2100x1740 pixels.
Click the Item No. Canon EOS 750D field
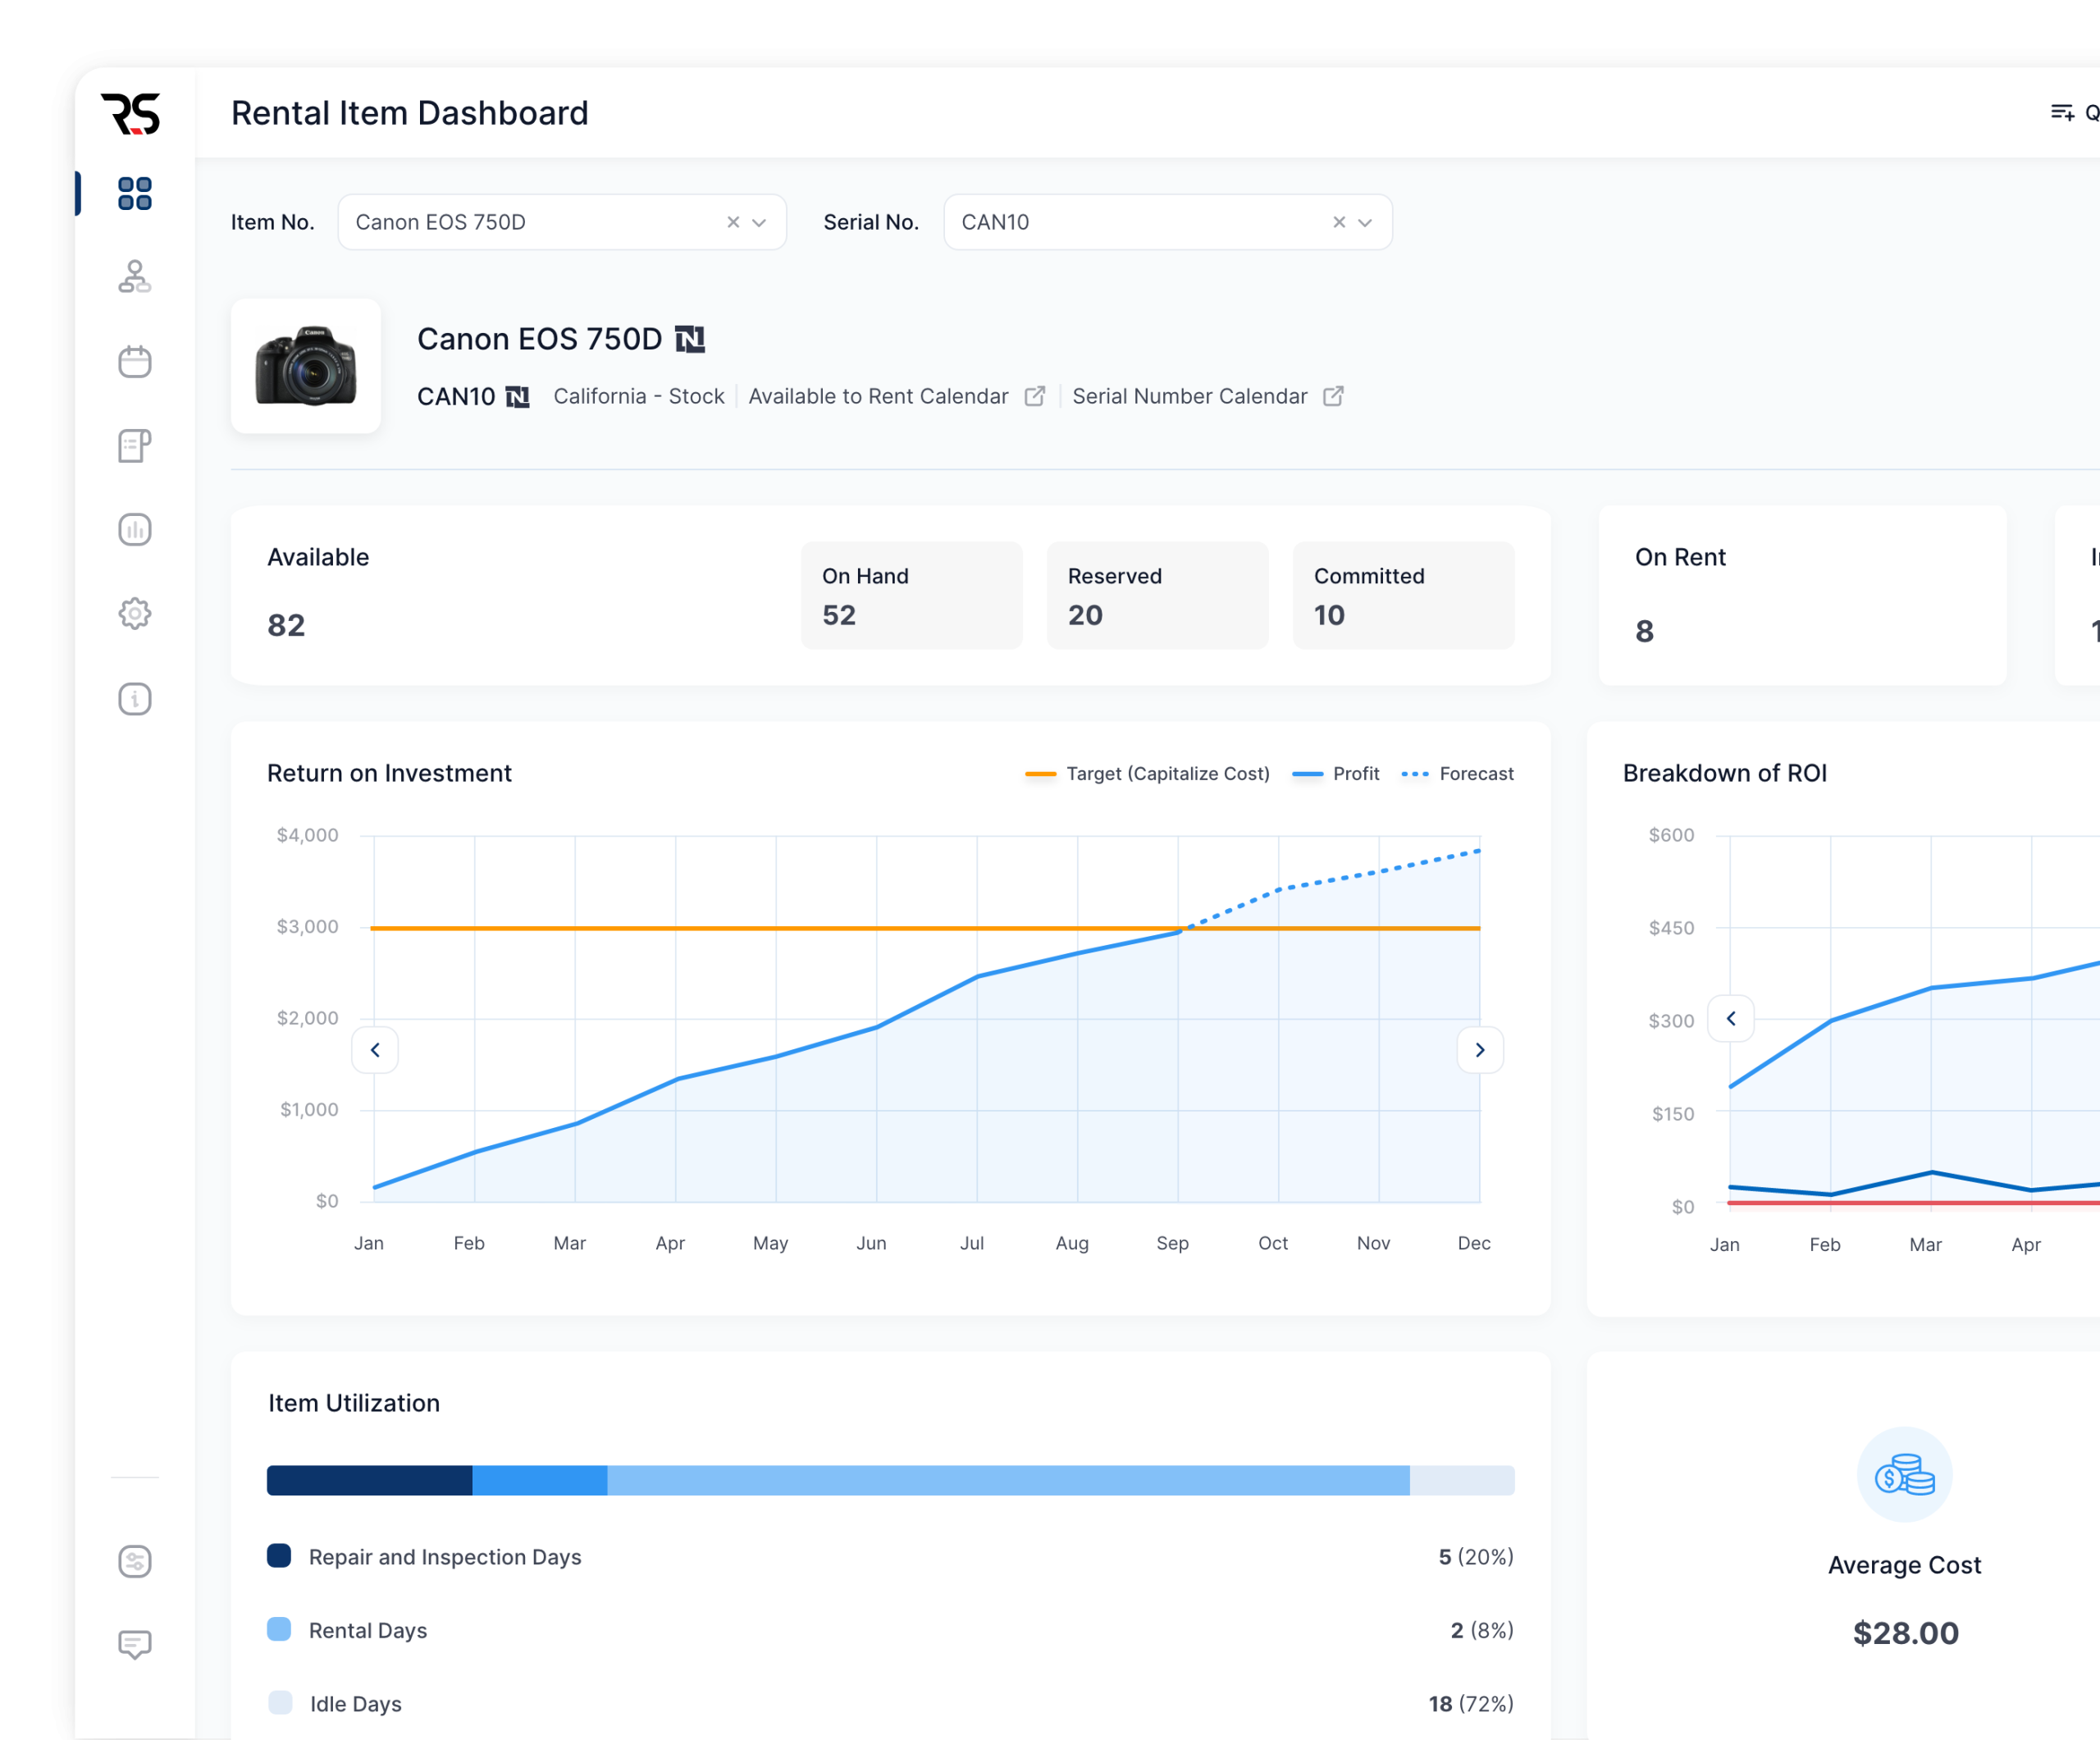point(562,222)
